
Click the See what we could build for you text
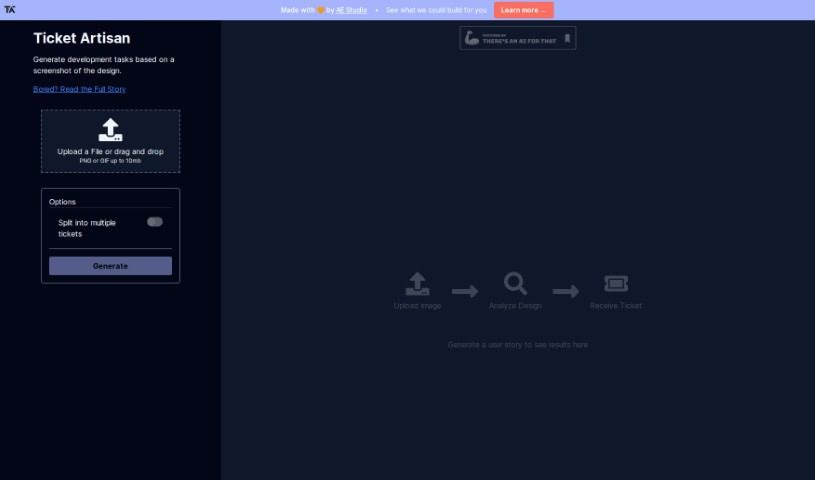[x=437, y=10]
